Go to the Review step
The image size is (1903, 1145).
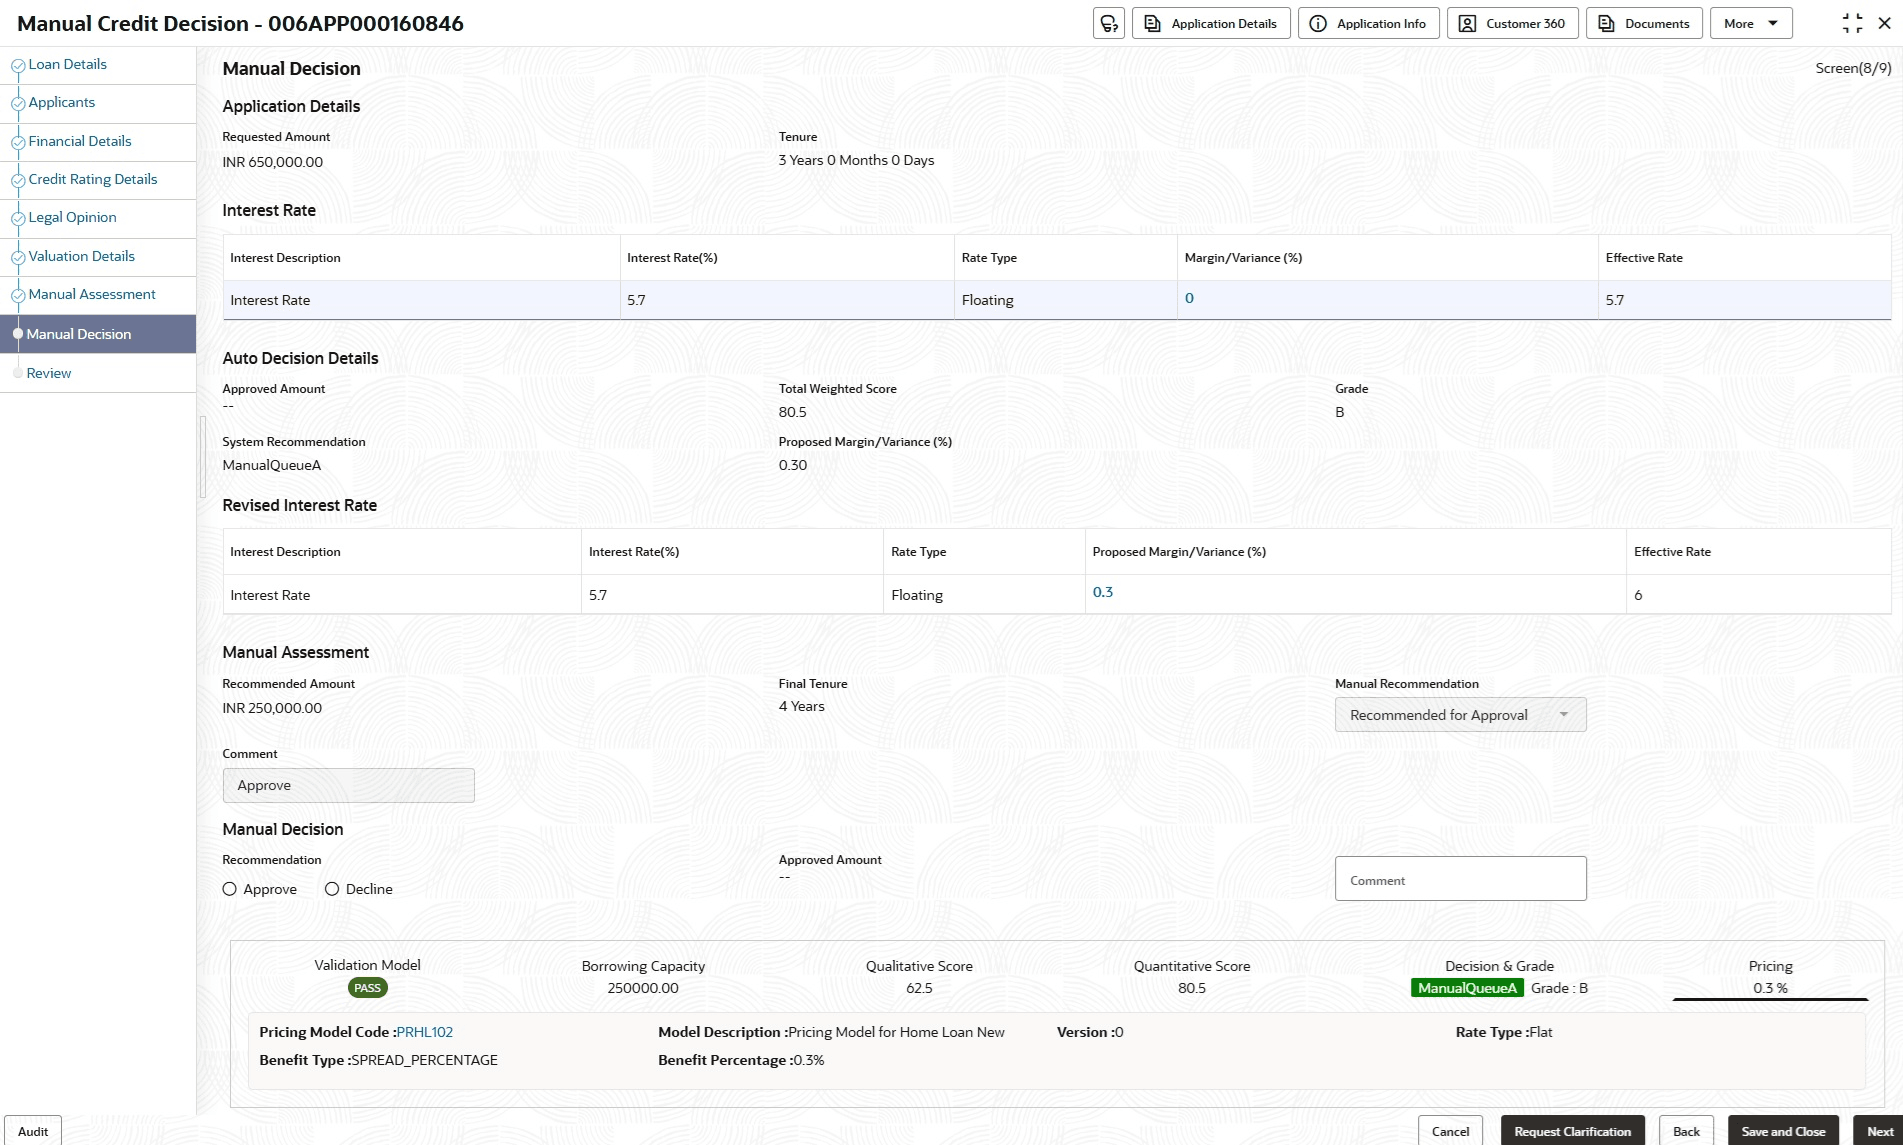49,373
